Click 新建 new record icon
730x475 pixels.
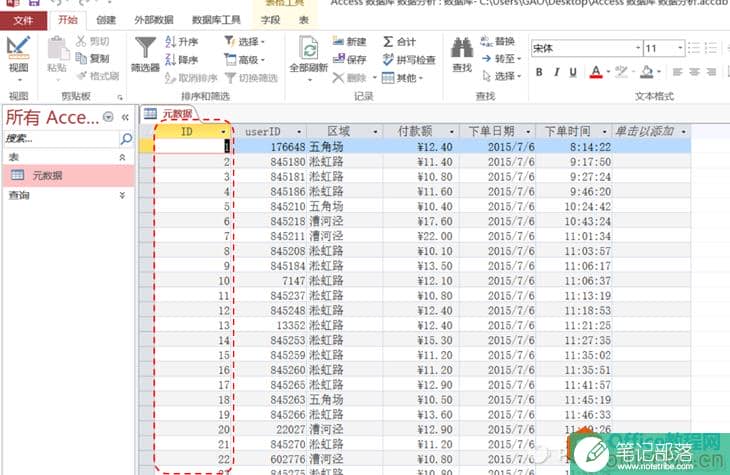coord(338,41)
